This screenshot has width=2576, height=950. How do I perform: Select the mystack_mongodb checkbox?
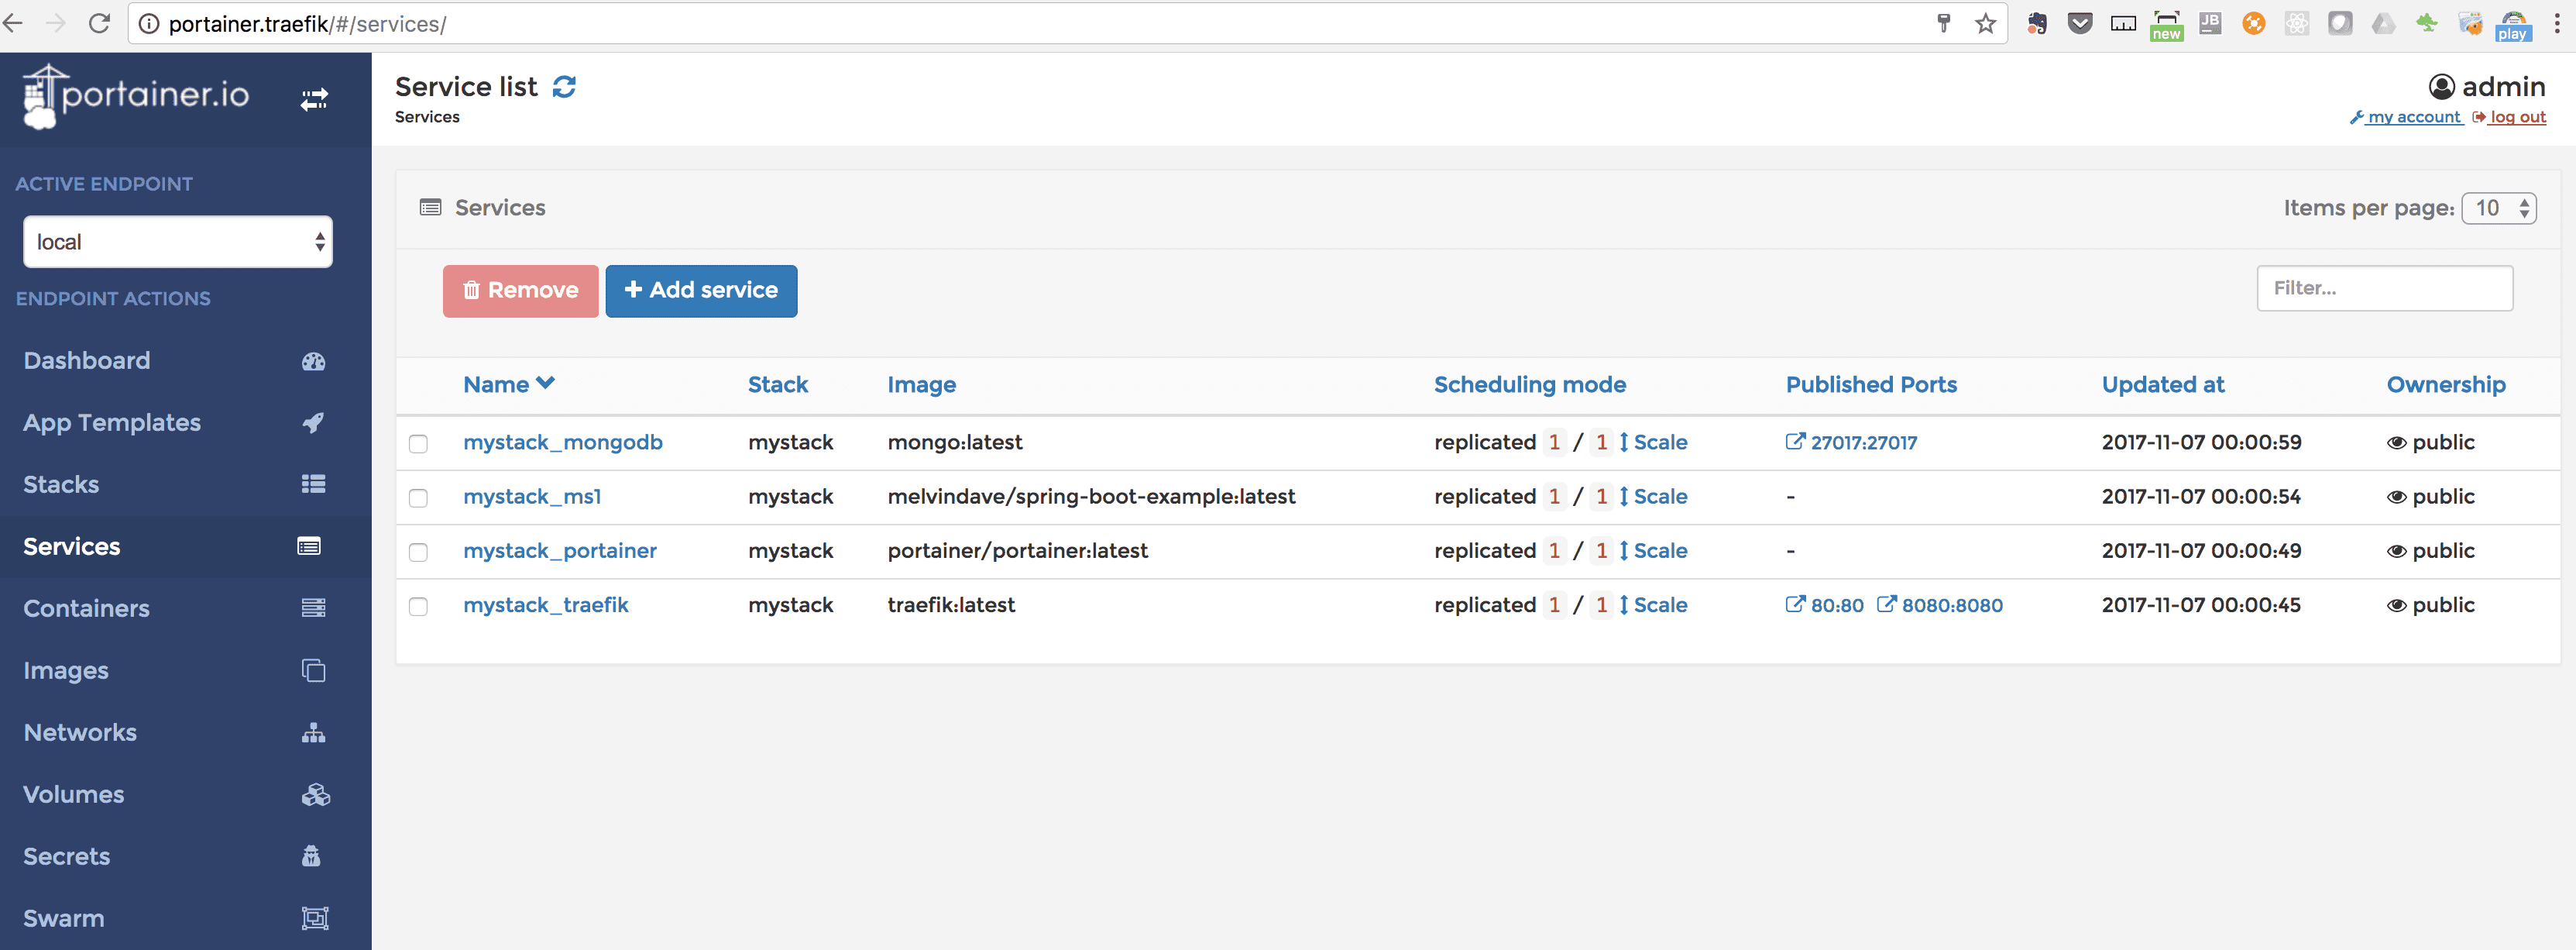click(418, 444)
